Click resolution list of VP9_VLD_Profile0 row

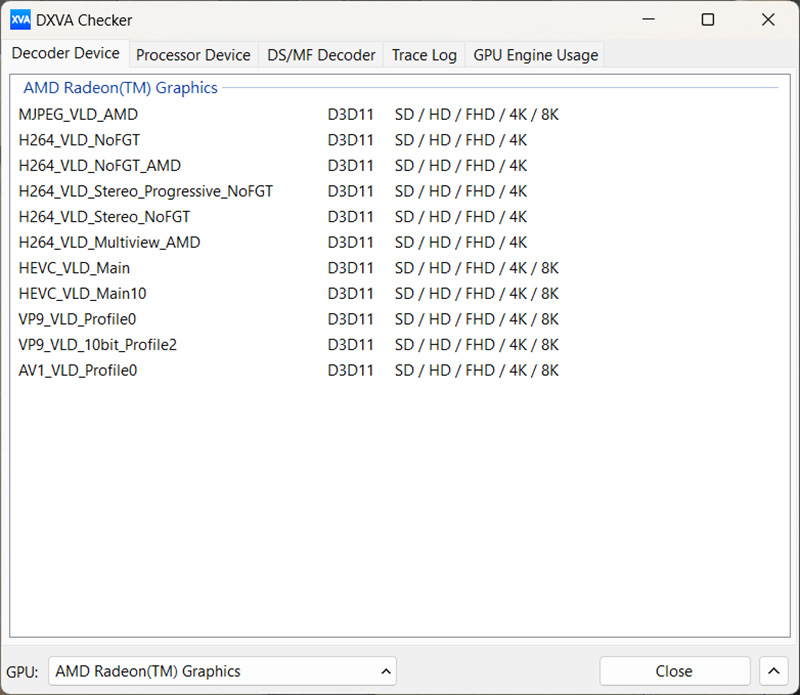pyautogui.click(x=477, y=319)
